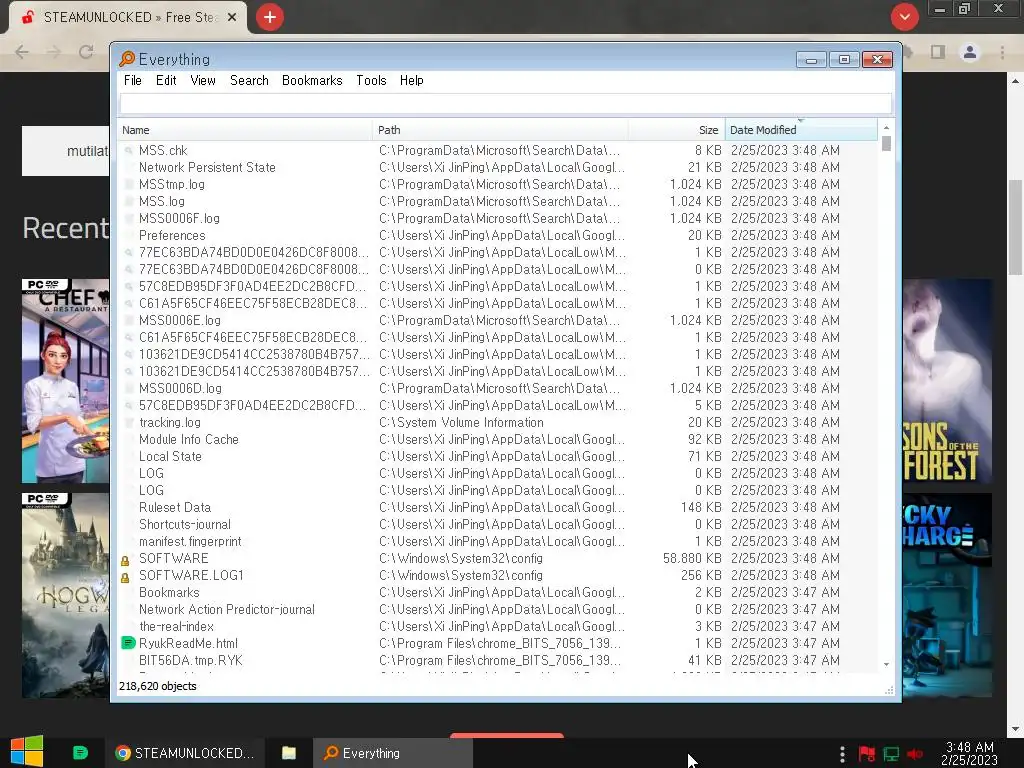Select Network Persistent State file
Screen dimensions: 1024x768
(207, 167)
